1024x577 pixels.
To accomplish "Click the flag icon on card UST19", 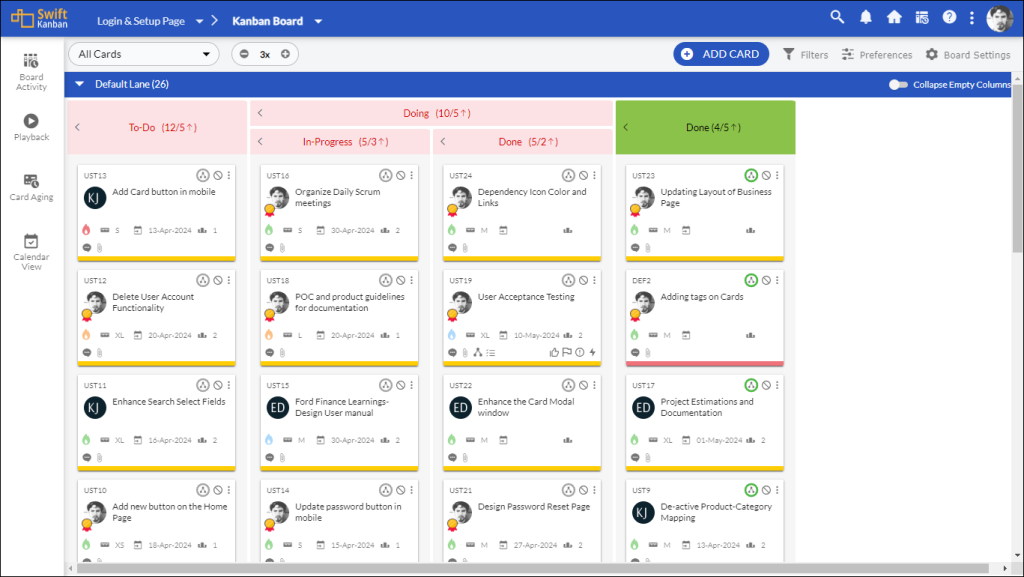I will tap(568, 352).
